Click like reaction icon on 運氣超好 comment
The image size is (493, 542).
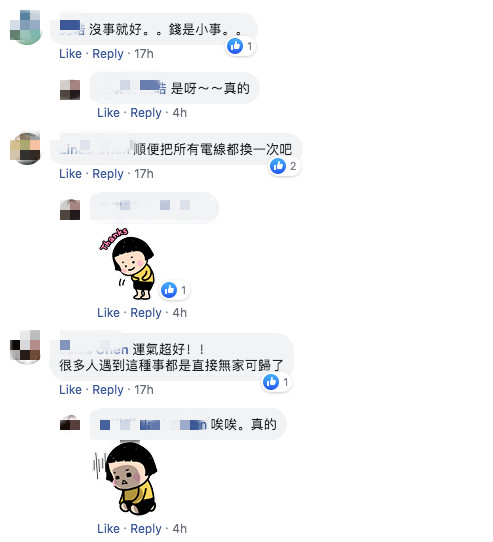pyautogui.click(x=271, y=382)
